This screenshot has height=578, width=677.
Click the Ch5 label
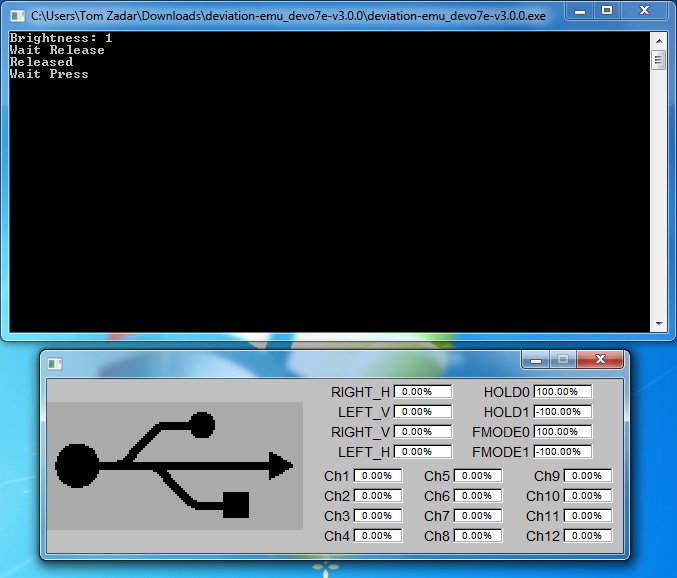(x=437, y=476)
